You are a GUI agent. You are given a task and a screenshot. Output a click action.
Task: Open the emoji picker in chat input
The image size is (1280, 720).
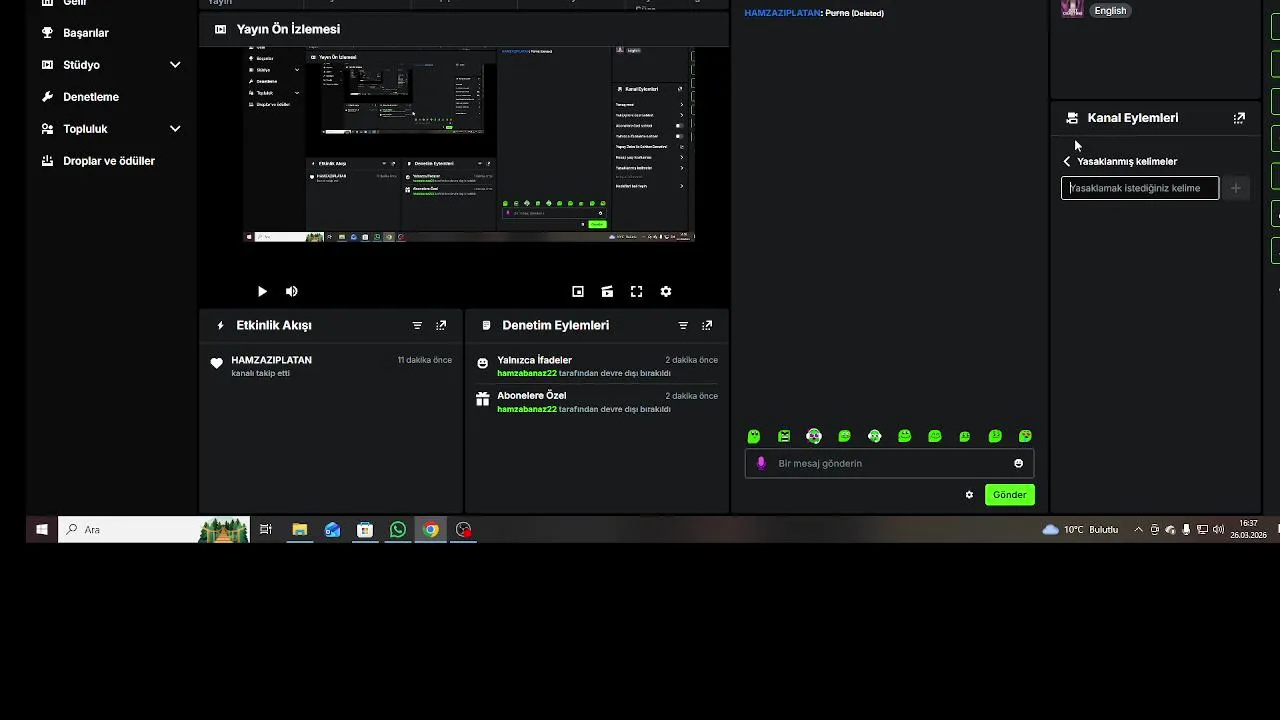tap(1019, 463)
